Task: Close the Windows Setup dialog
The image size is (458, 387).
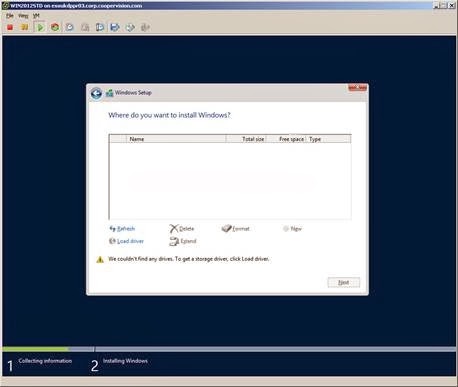Action: 358,88
